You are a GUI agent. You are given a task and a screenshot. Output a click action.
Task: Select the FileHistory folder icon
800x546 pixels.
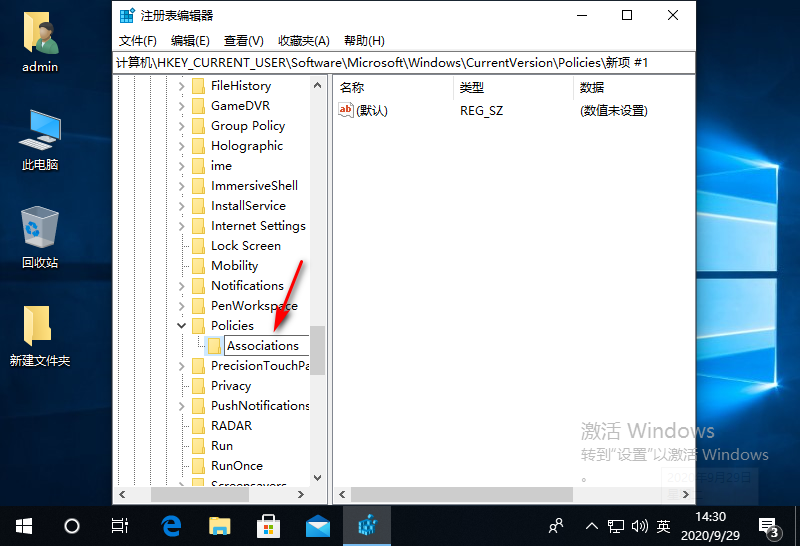[198, 86]
